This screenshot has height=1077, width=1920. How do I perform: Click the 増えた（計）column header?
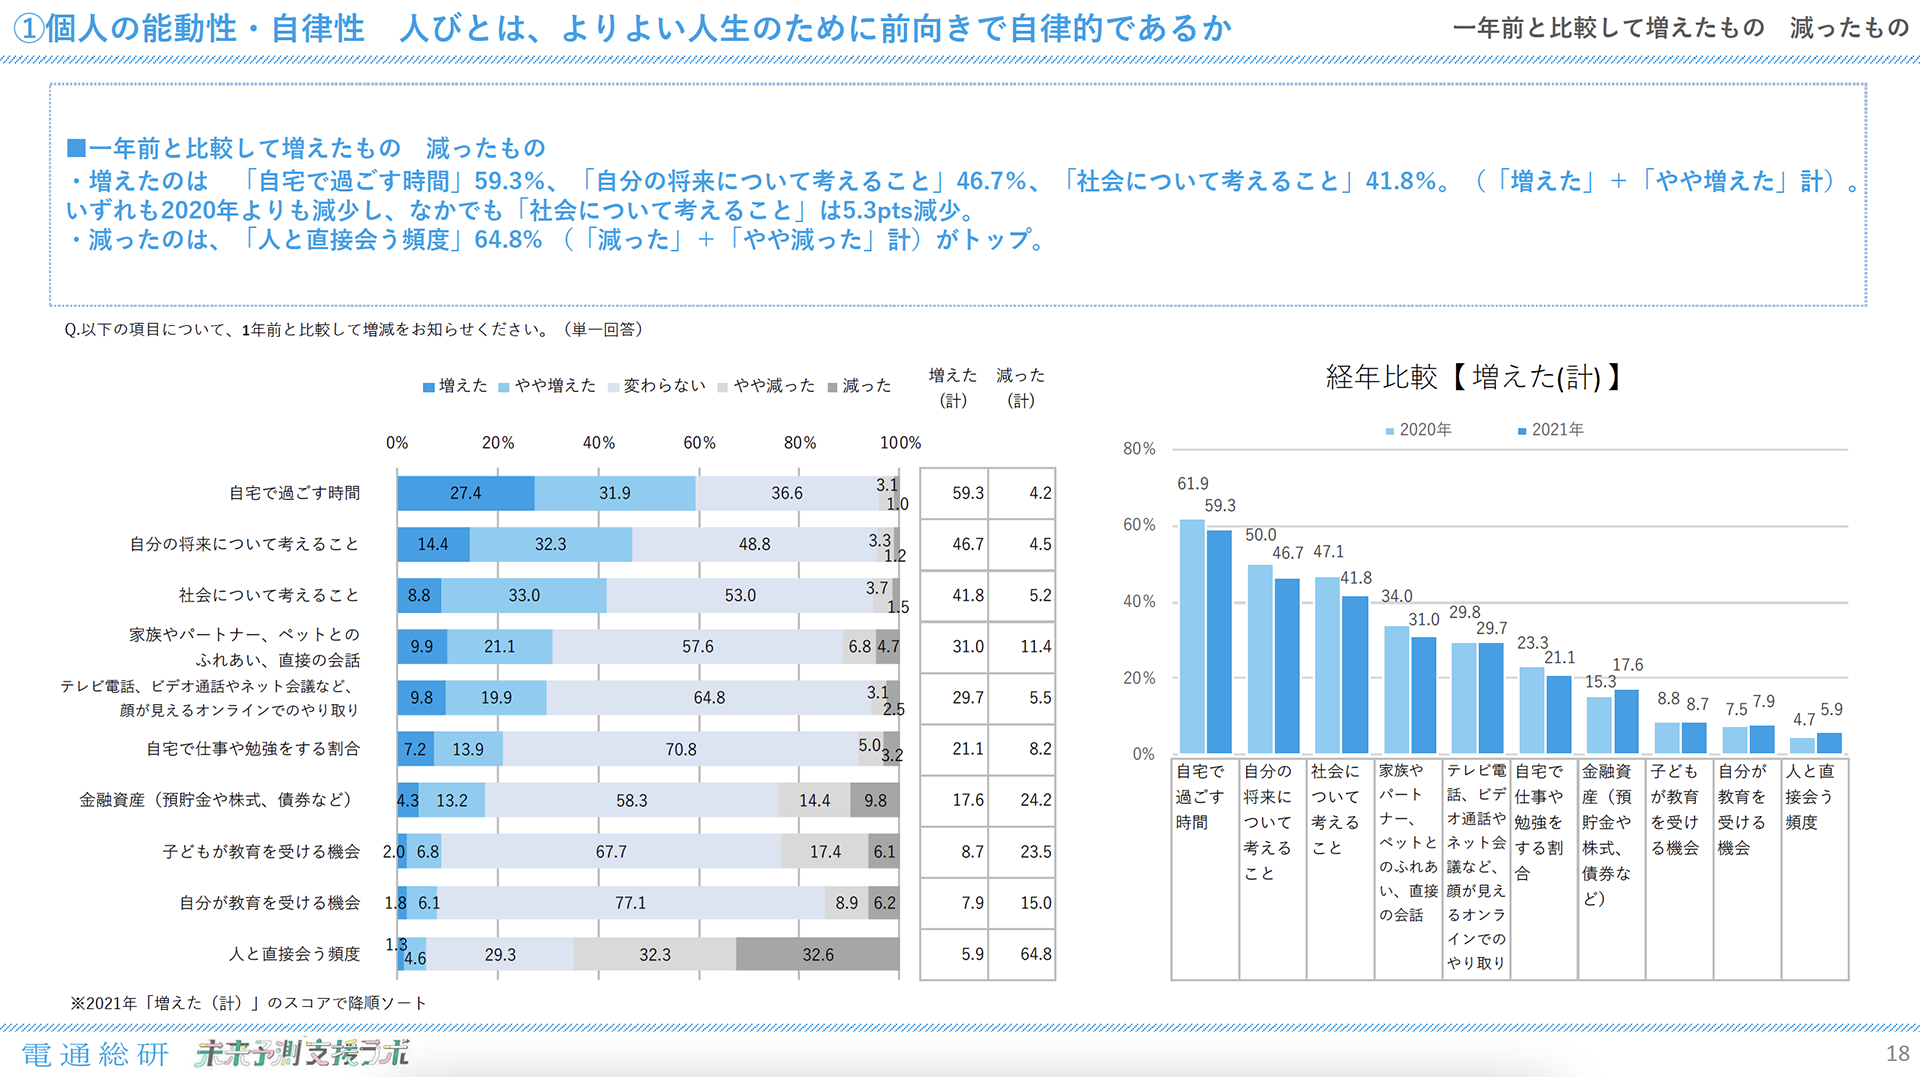point(954,387)
